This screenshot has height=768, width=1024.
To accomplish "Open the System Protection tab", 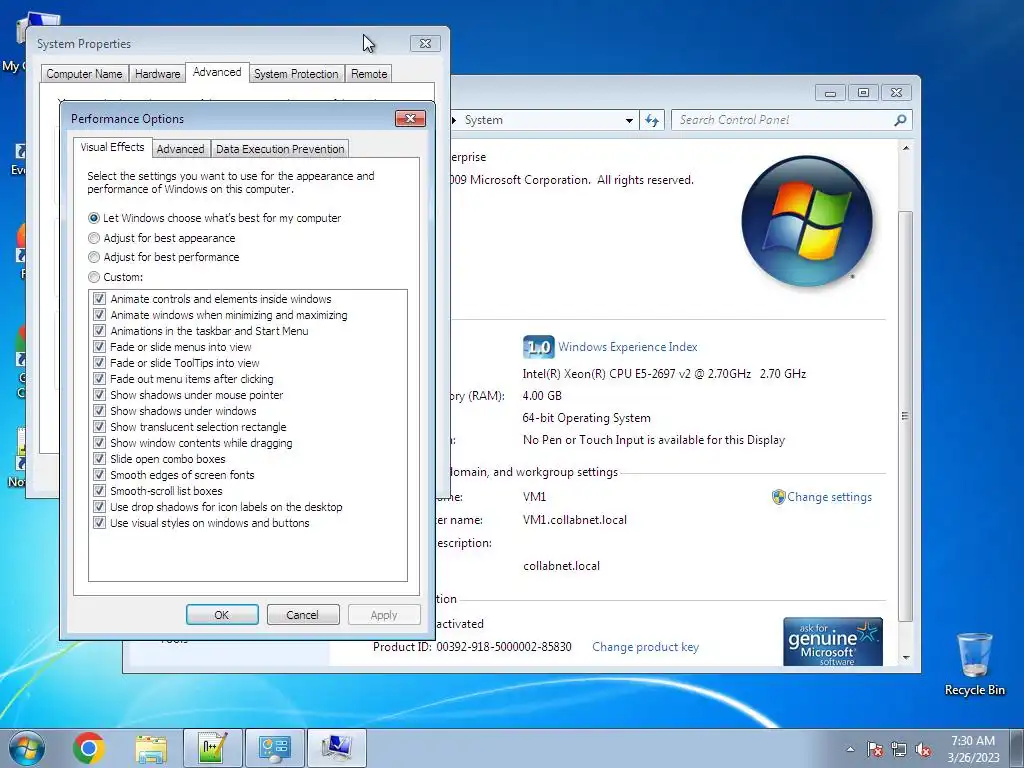I will tap(296, 74).
